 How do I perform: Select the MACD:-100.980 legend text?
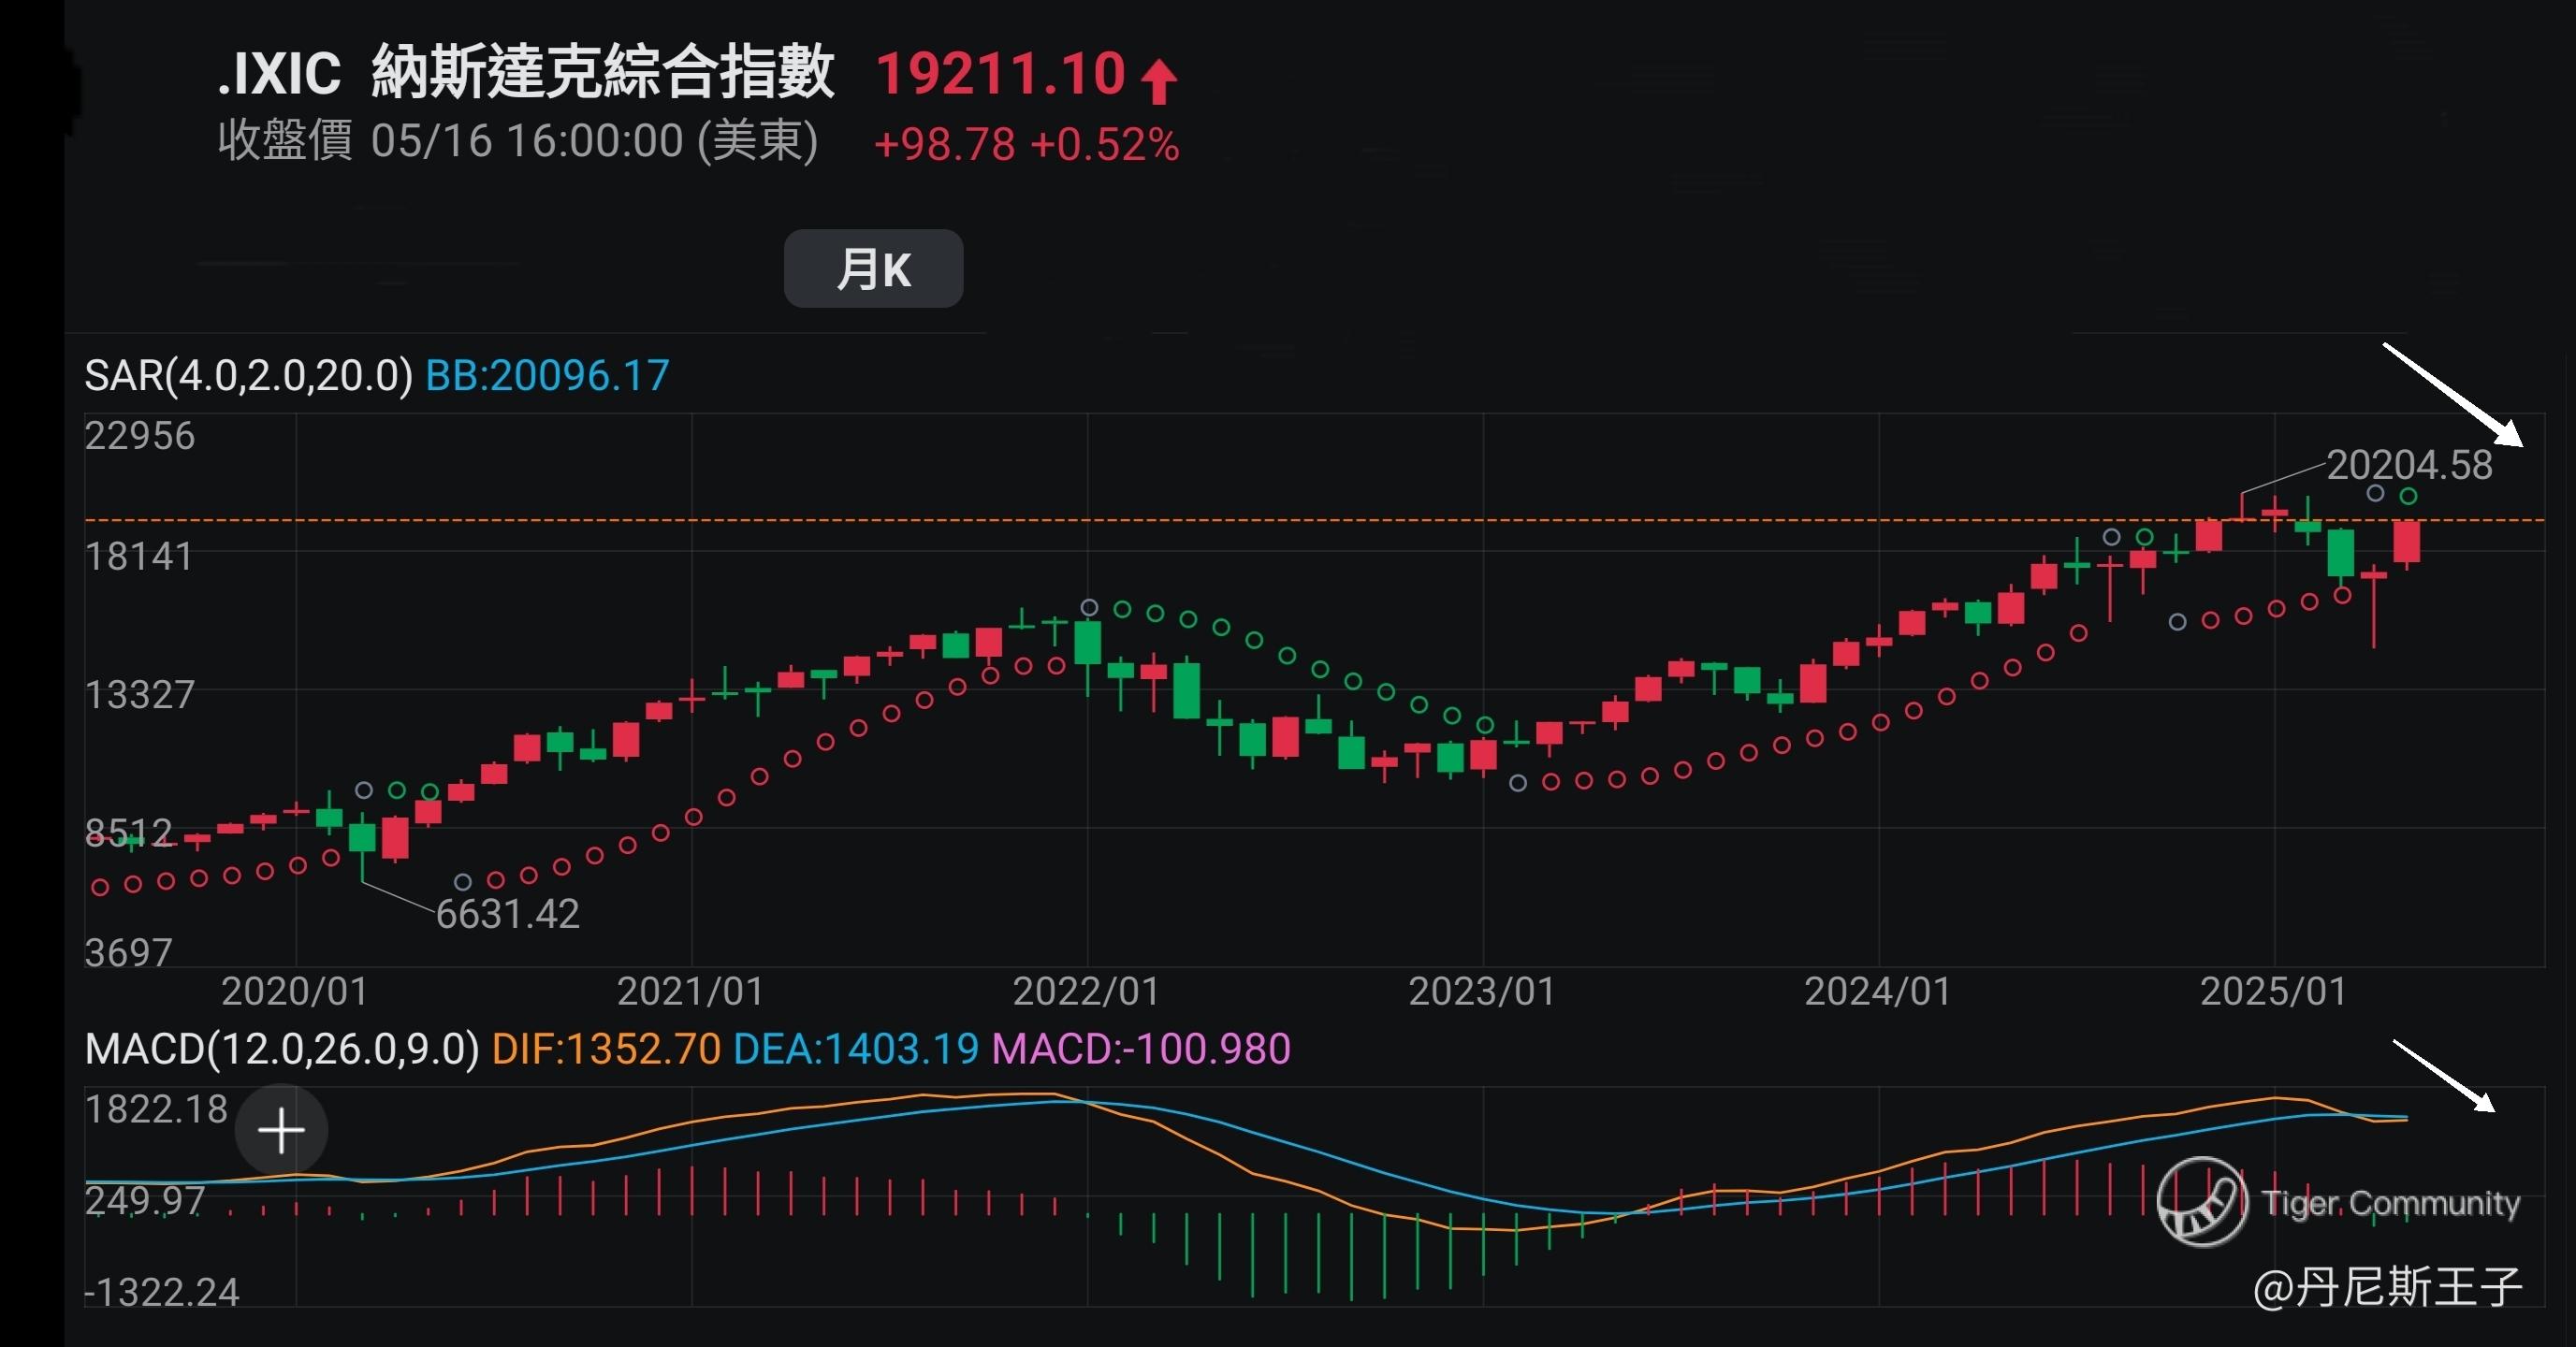click(1140, 1049)
